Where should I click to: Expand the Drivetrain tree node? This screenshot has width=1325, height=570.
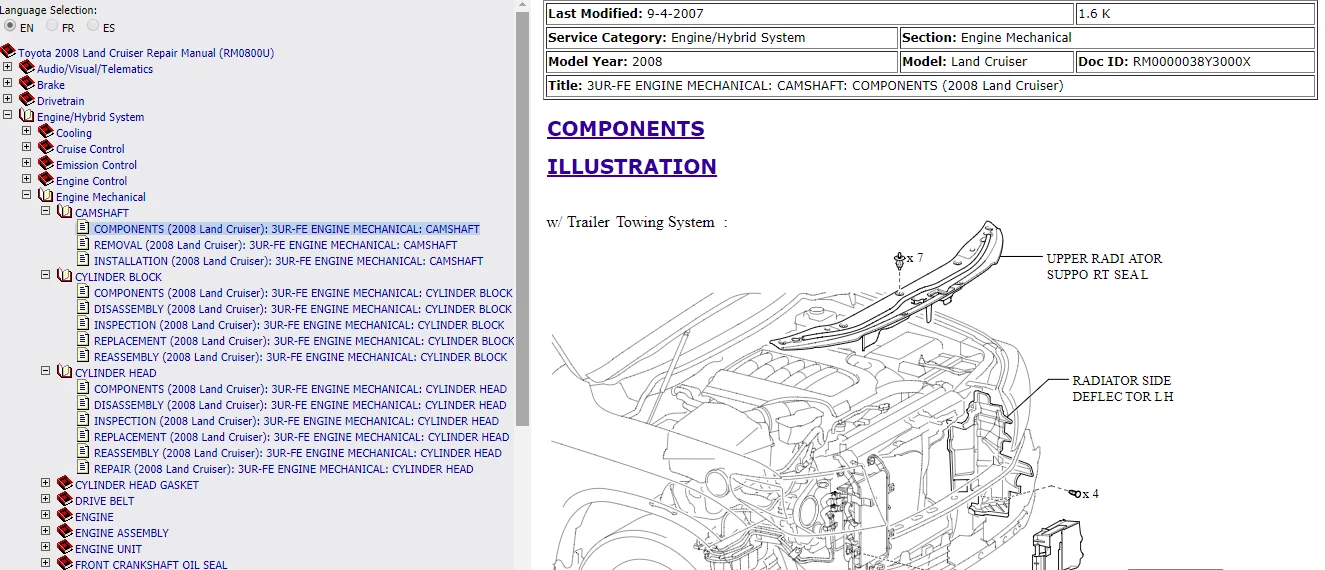pos(8,100)
